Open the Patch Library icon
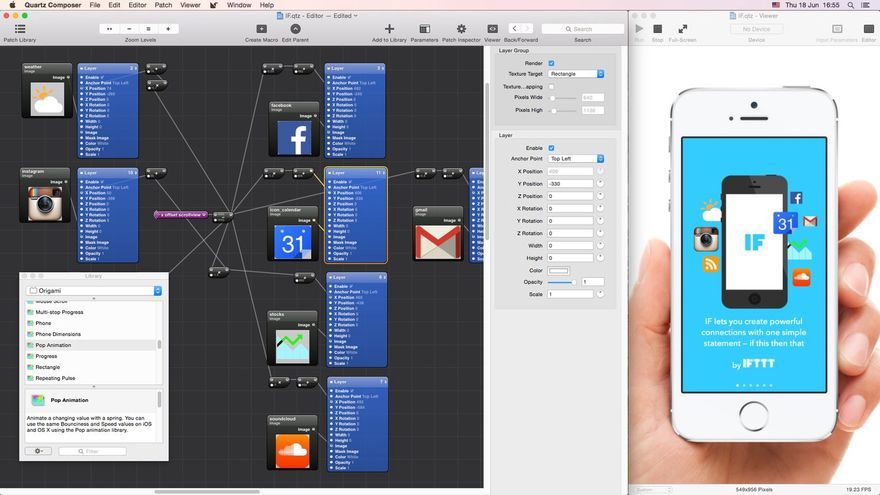Screen dimensions: 880x495 pyautogui.click(x=20, y=29)
